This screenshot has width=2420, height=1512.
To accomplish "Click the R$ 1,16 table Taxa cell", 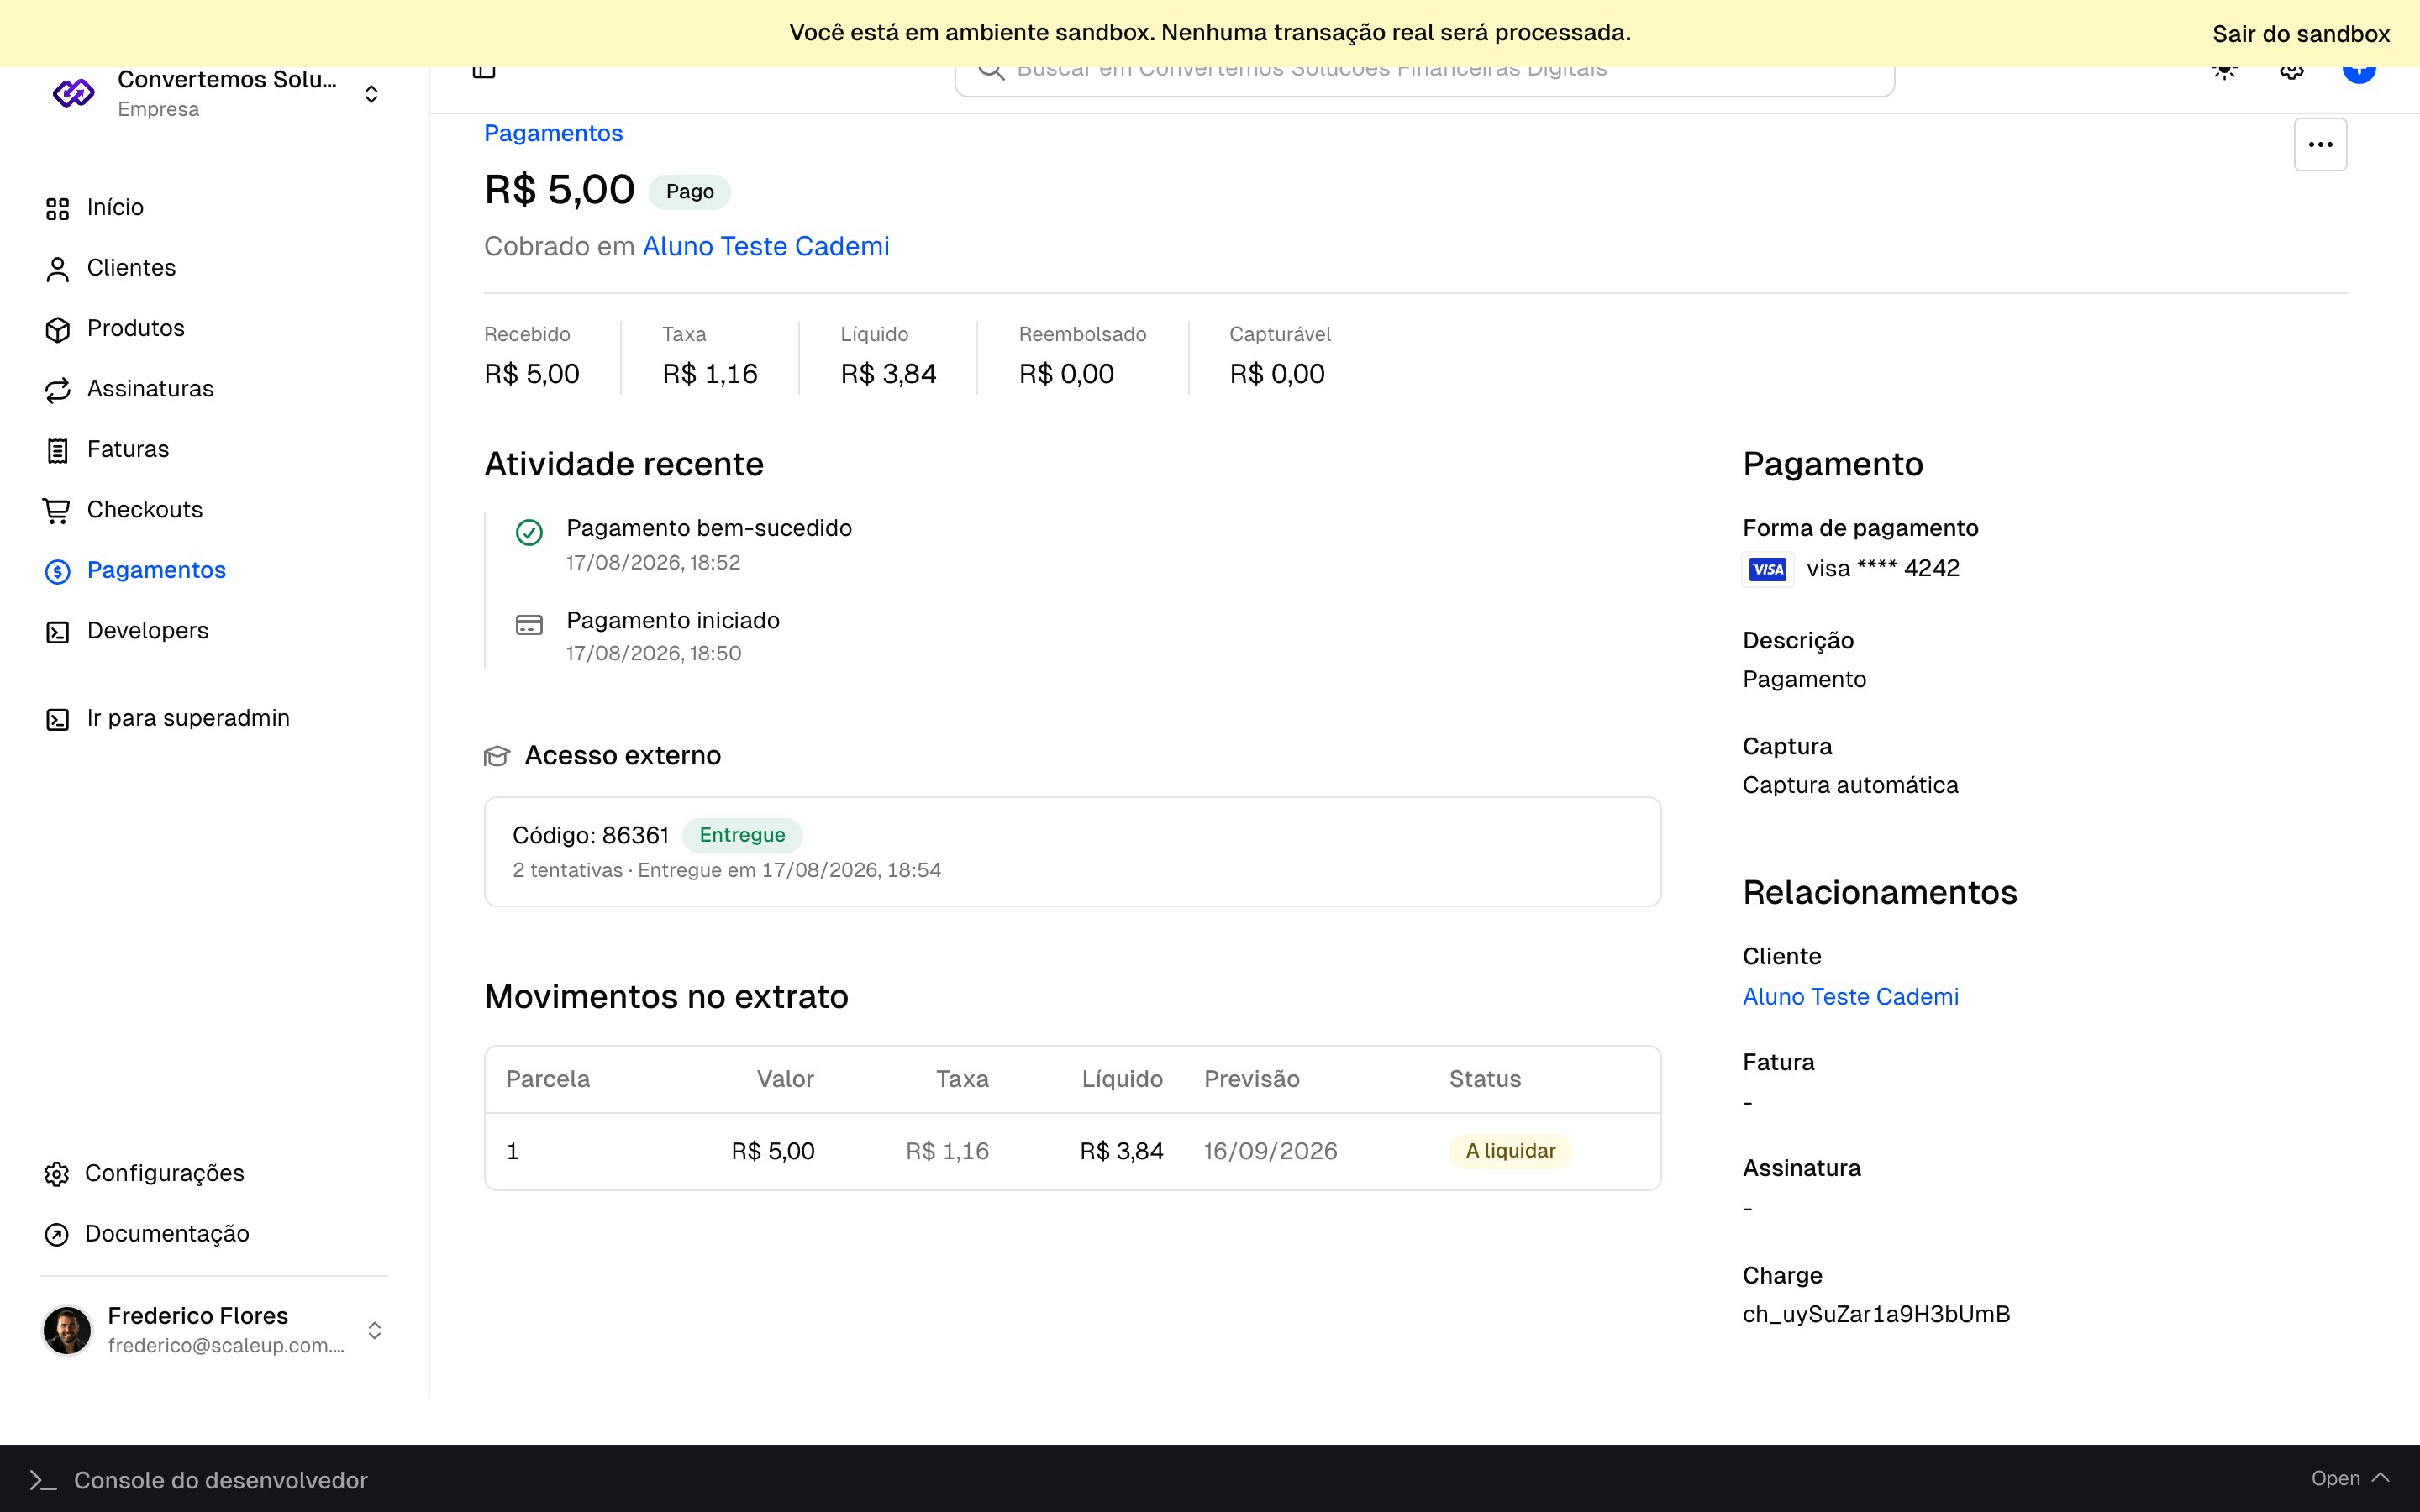I will coord(947,1151).
